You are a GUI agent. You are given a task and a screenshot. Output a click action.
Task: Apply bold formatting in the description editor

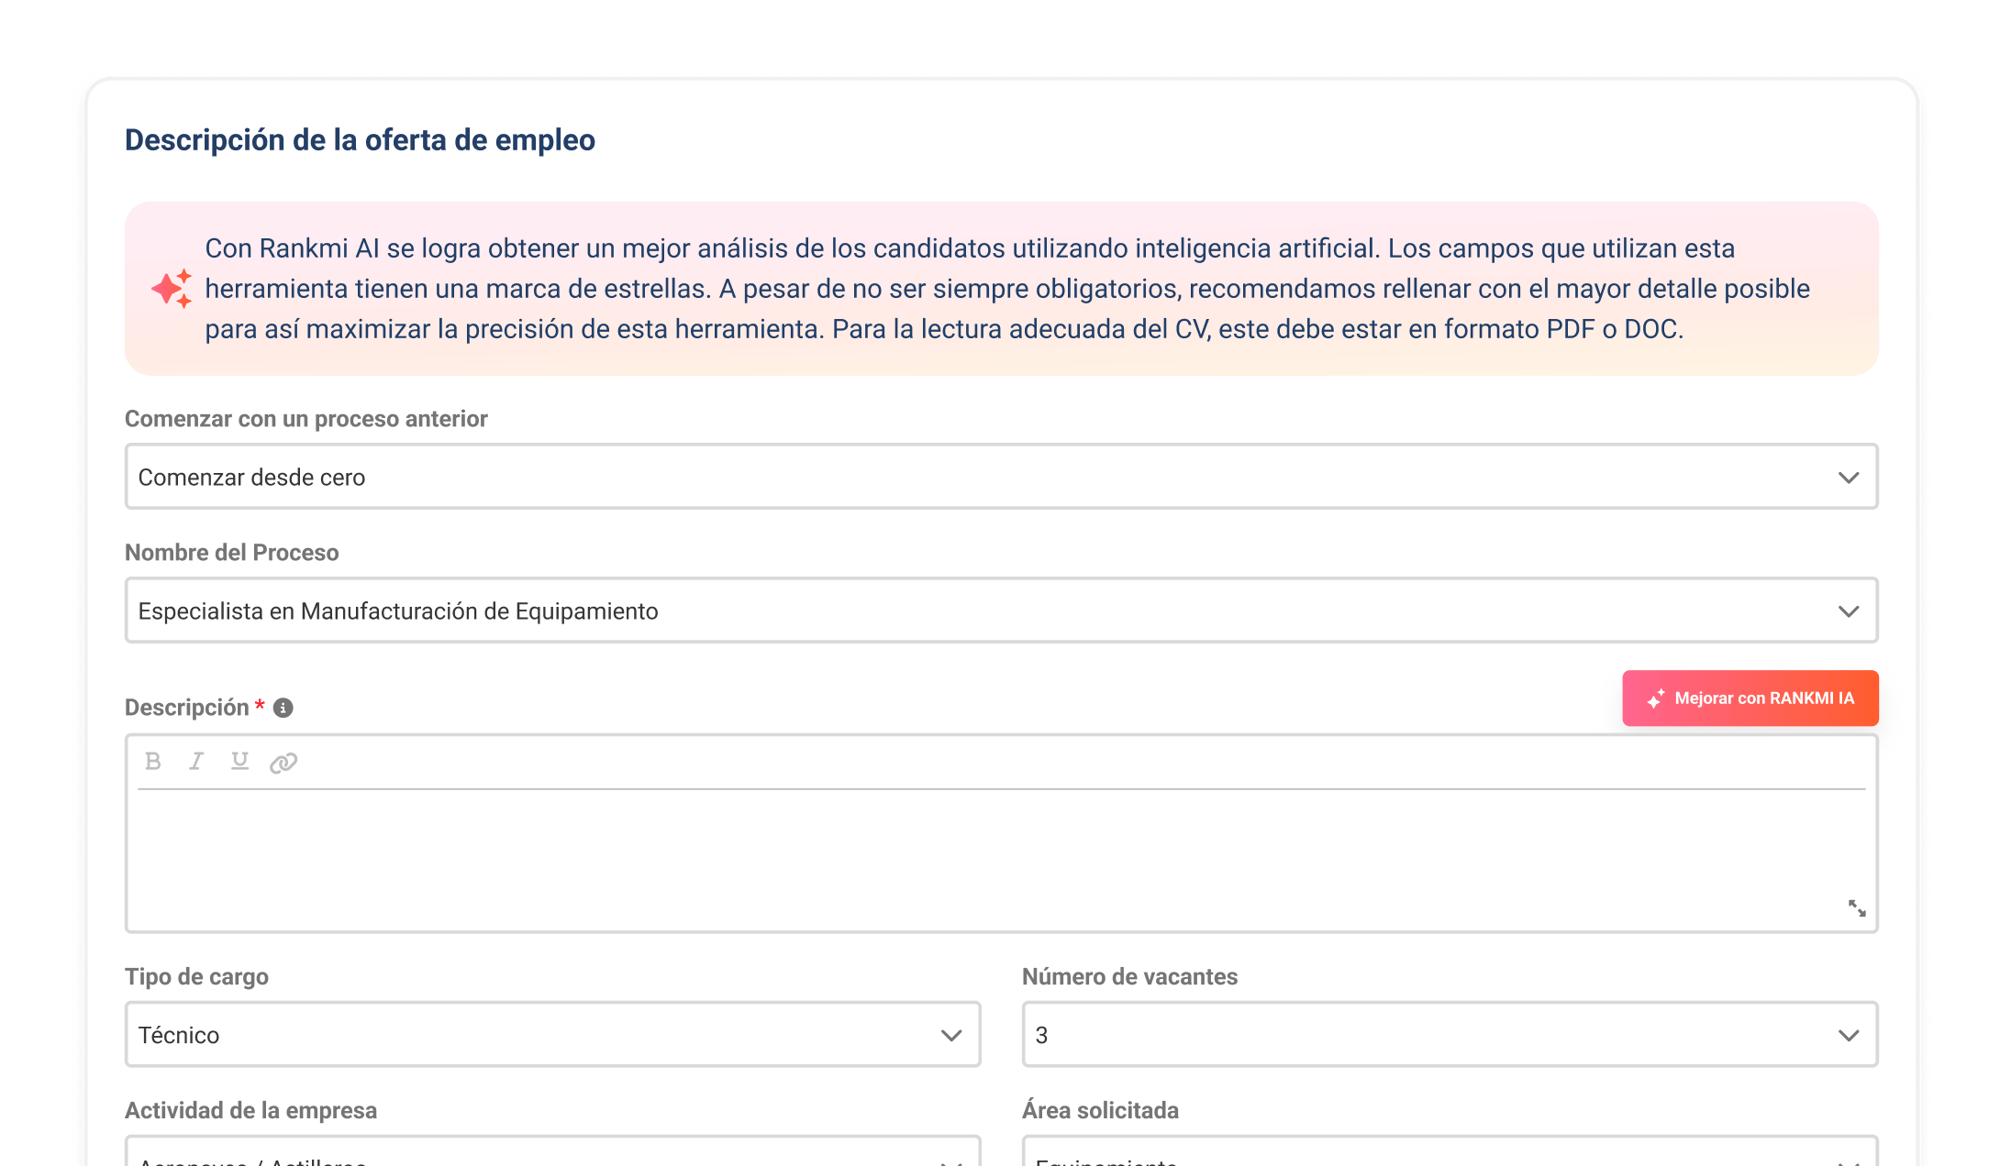point(153,762)
